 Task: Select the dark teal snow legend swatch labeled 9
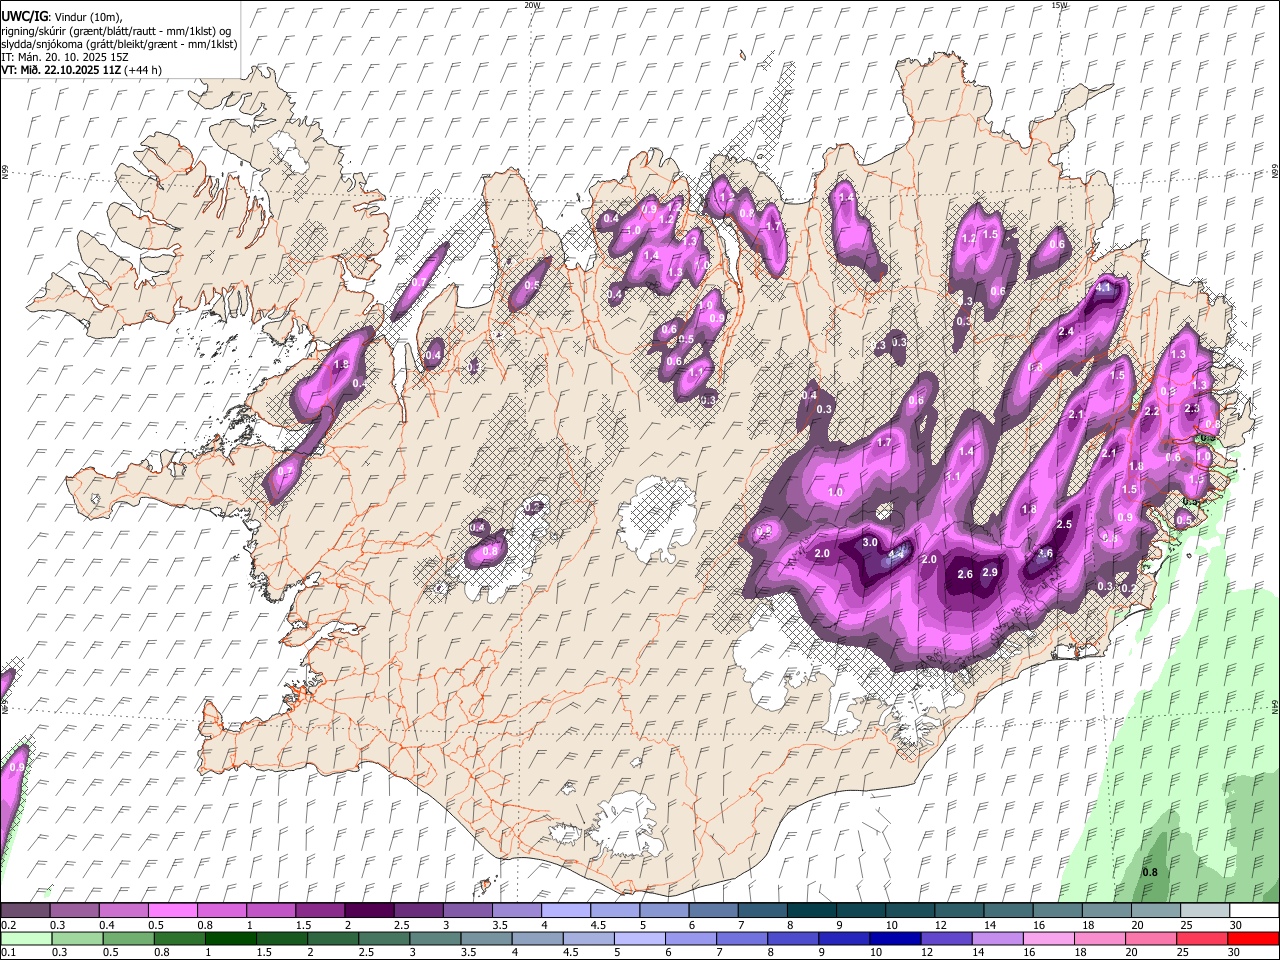tap(812, 911)
